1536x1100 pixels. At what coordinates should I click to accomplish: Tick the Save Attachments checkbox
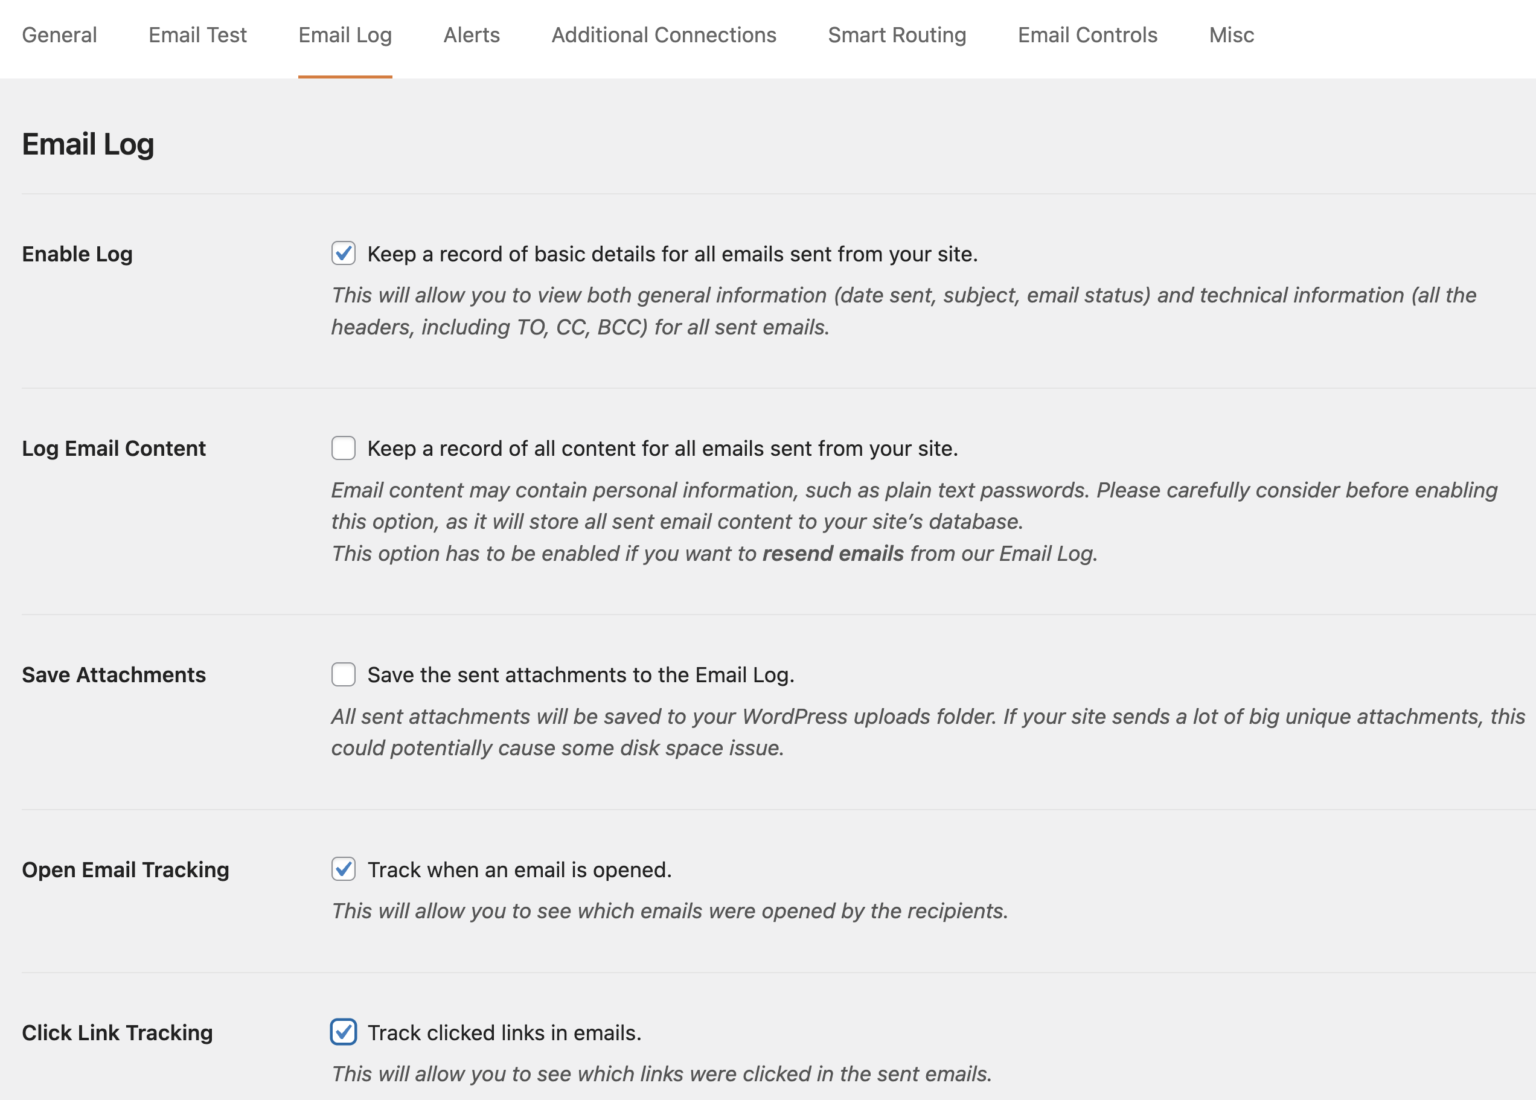pyautogui.click(x=343, y=675)
